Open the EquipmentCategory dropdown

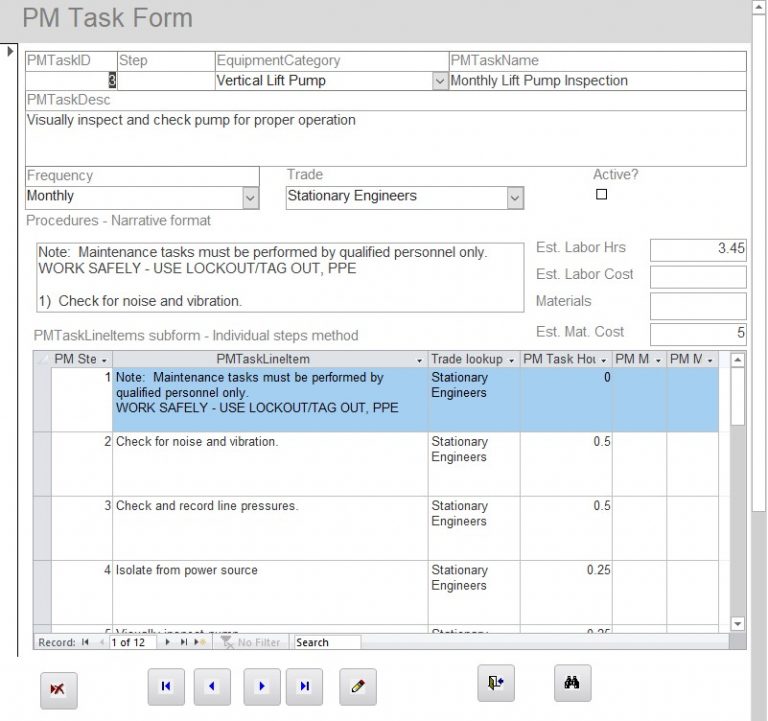coord(439,82)
